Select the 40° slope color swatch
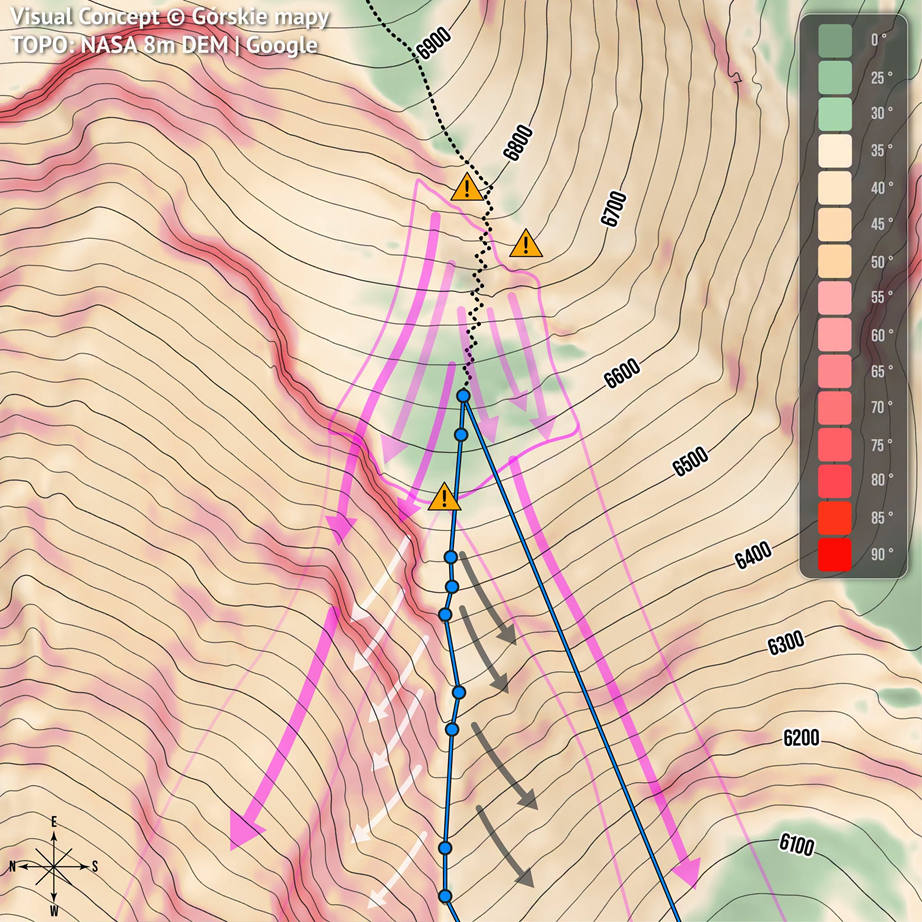 tap(834, 188)
